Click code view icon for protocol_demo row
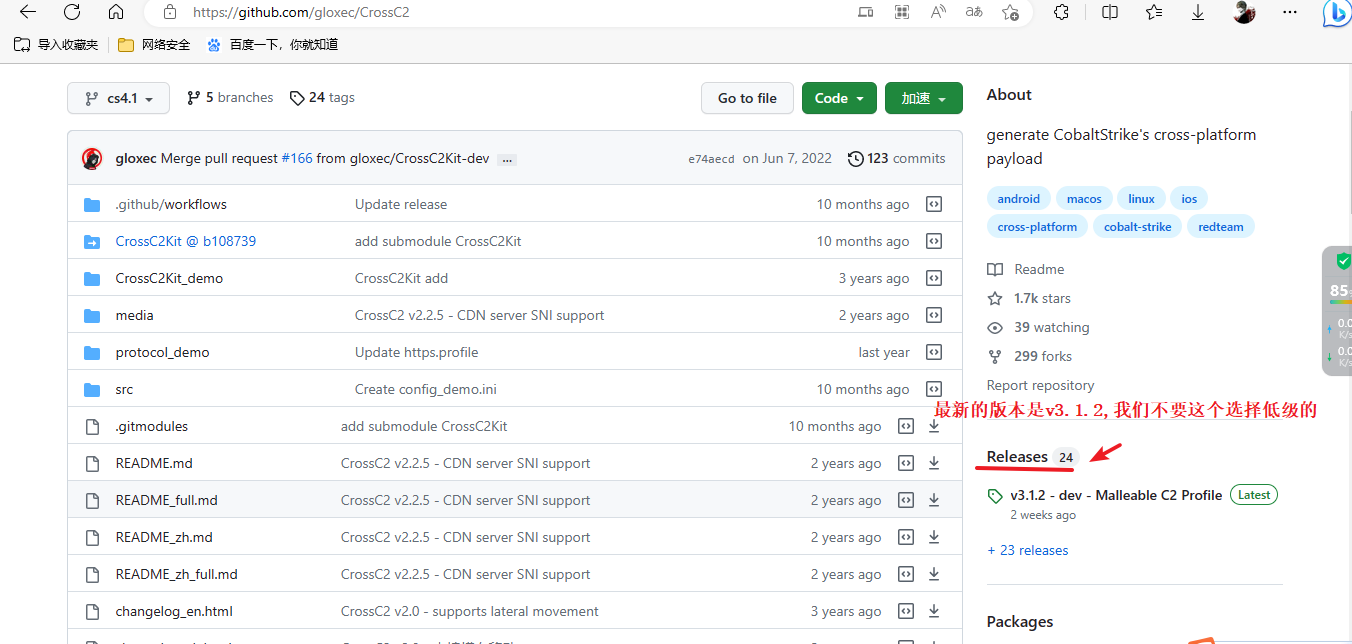This screenshot has width=1352, height=644. [x=934, y=352]
